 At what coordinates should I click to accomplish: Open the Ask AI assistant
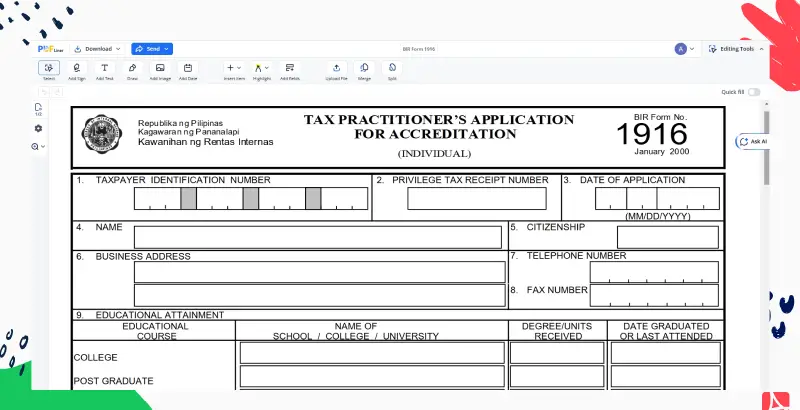pyautogui.click(x=754, y=141)
